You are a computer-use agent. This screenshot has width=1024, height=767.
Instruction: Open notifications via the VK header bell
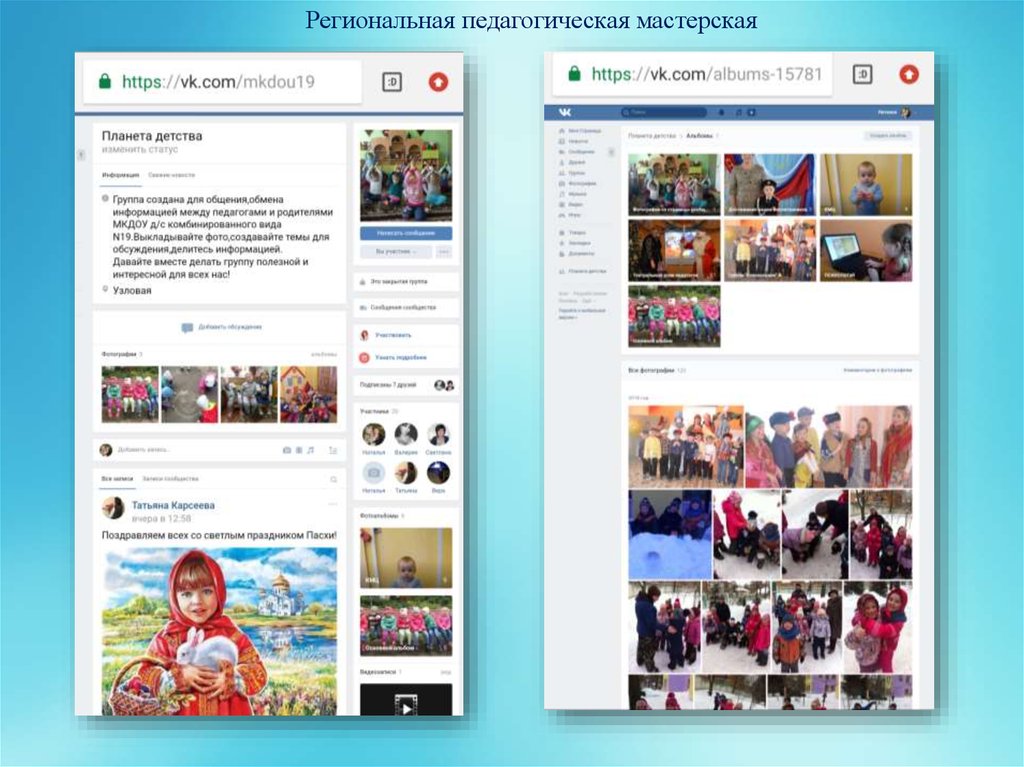coord(723,113)
